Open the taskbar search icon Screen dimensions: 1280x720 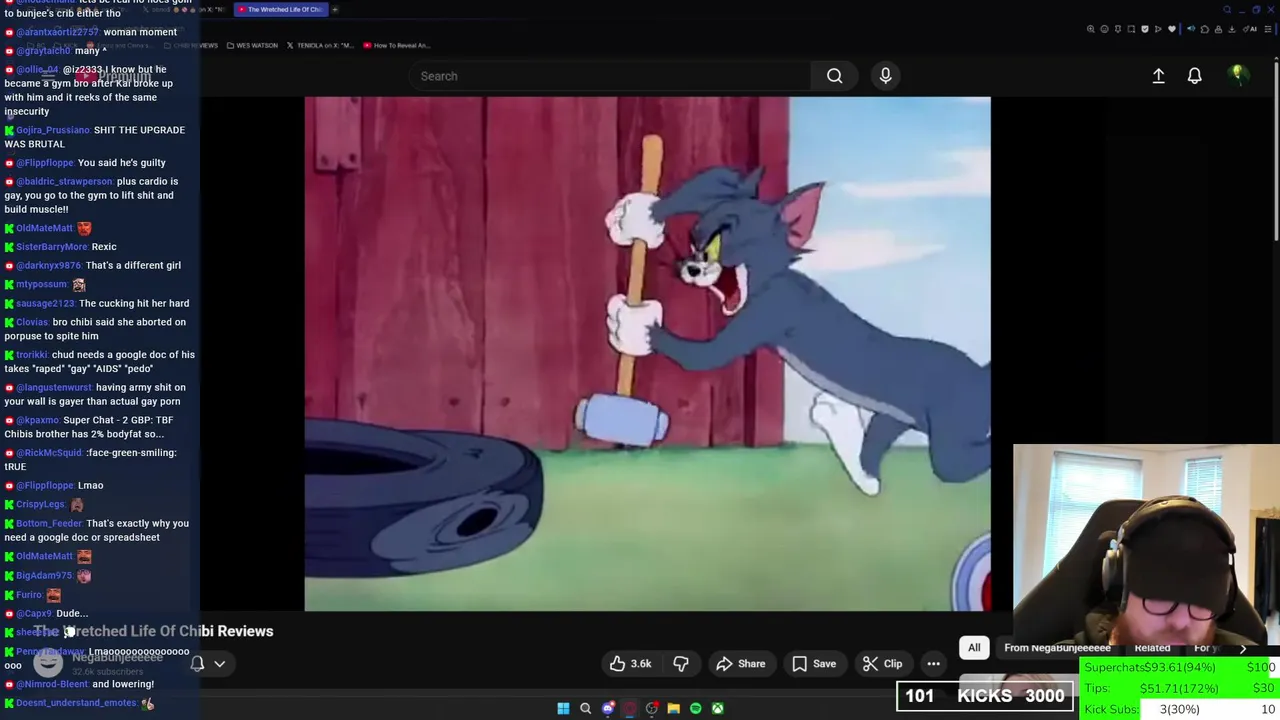click(585, 709)
